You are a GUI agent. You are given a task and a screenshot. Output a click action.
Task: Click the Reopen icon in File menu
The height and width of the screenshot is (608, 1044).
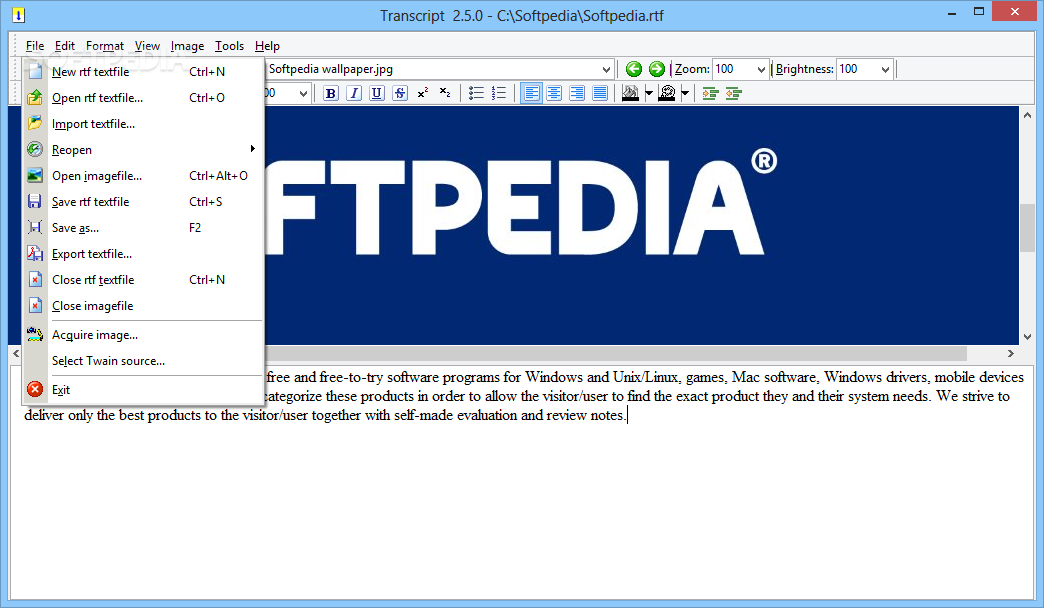click(35, 149)
